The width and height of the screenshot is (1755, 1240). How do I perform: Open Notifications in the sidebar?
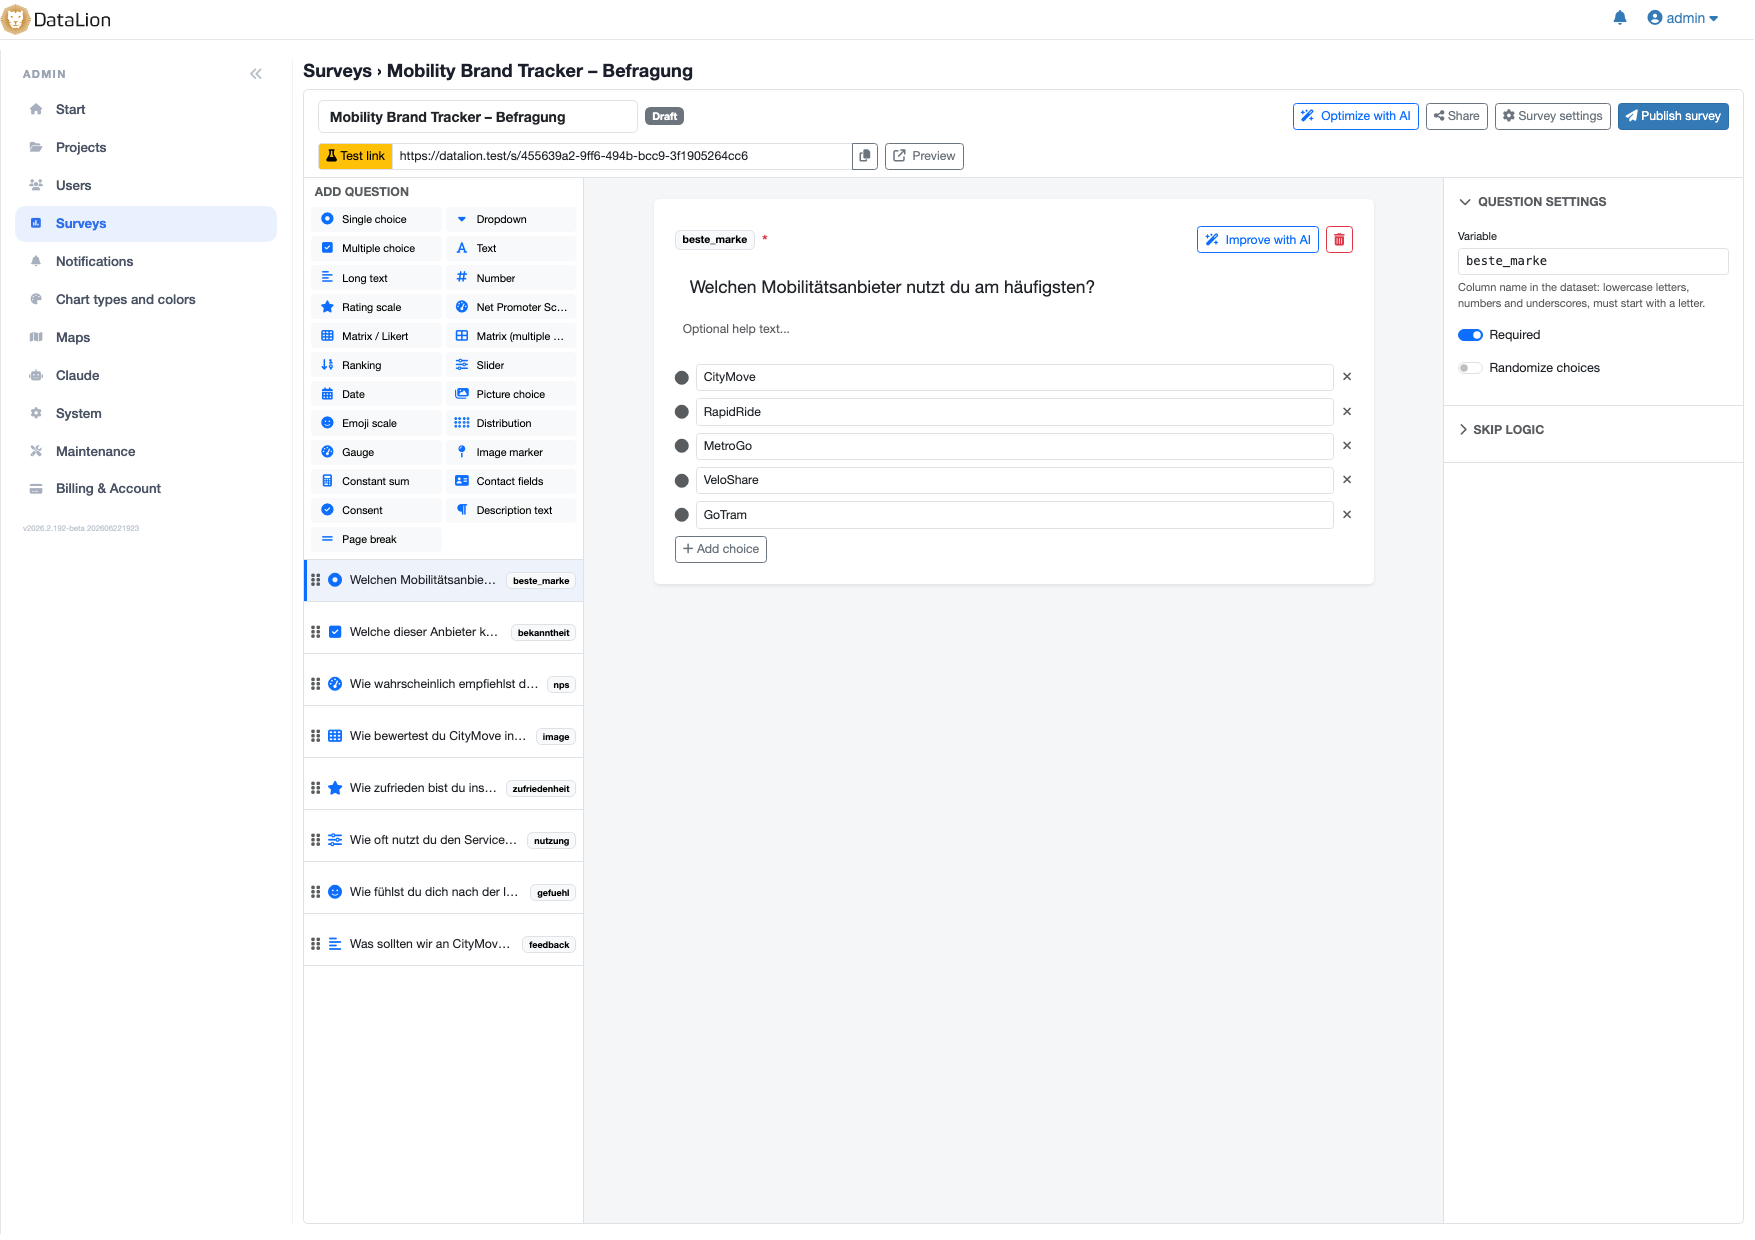[x=146, y=262]
